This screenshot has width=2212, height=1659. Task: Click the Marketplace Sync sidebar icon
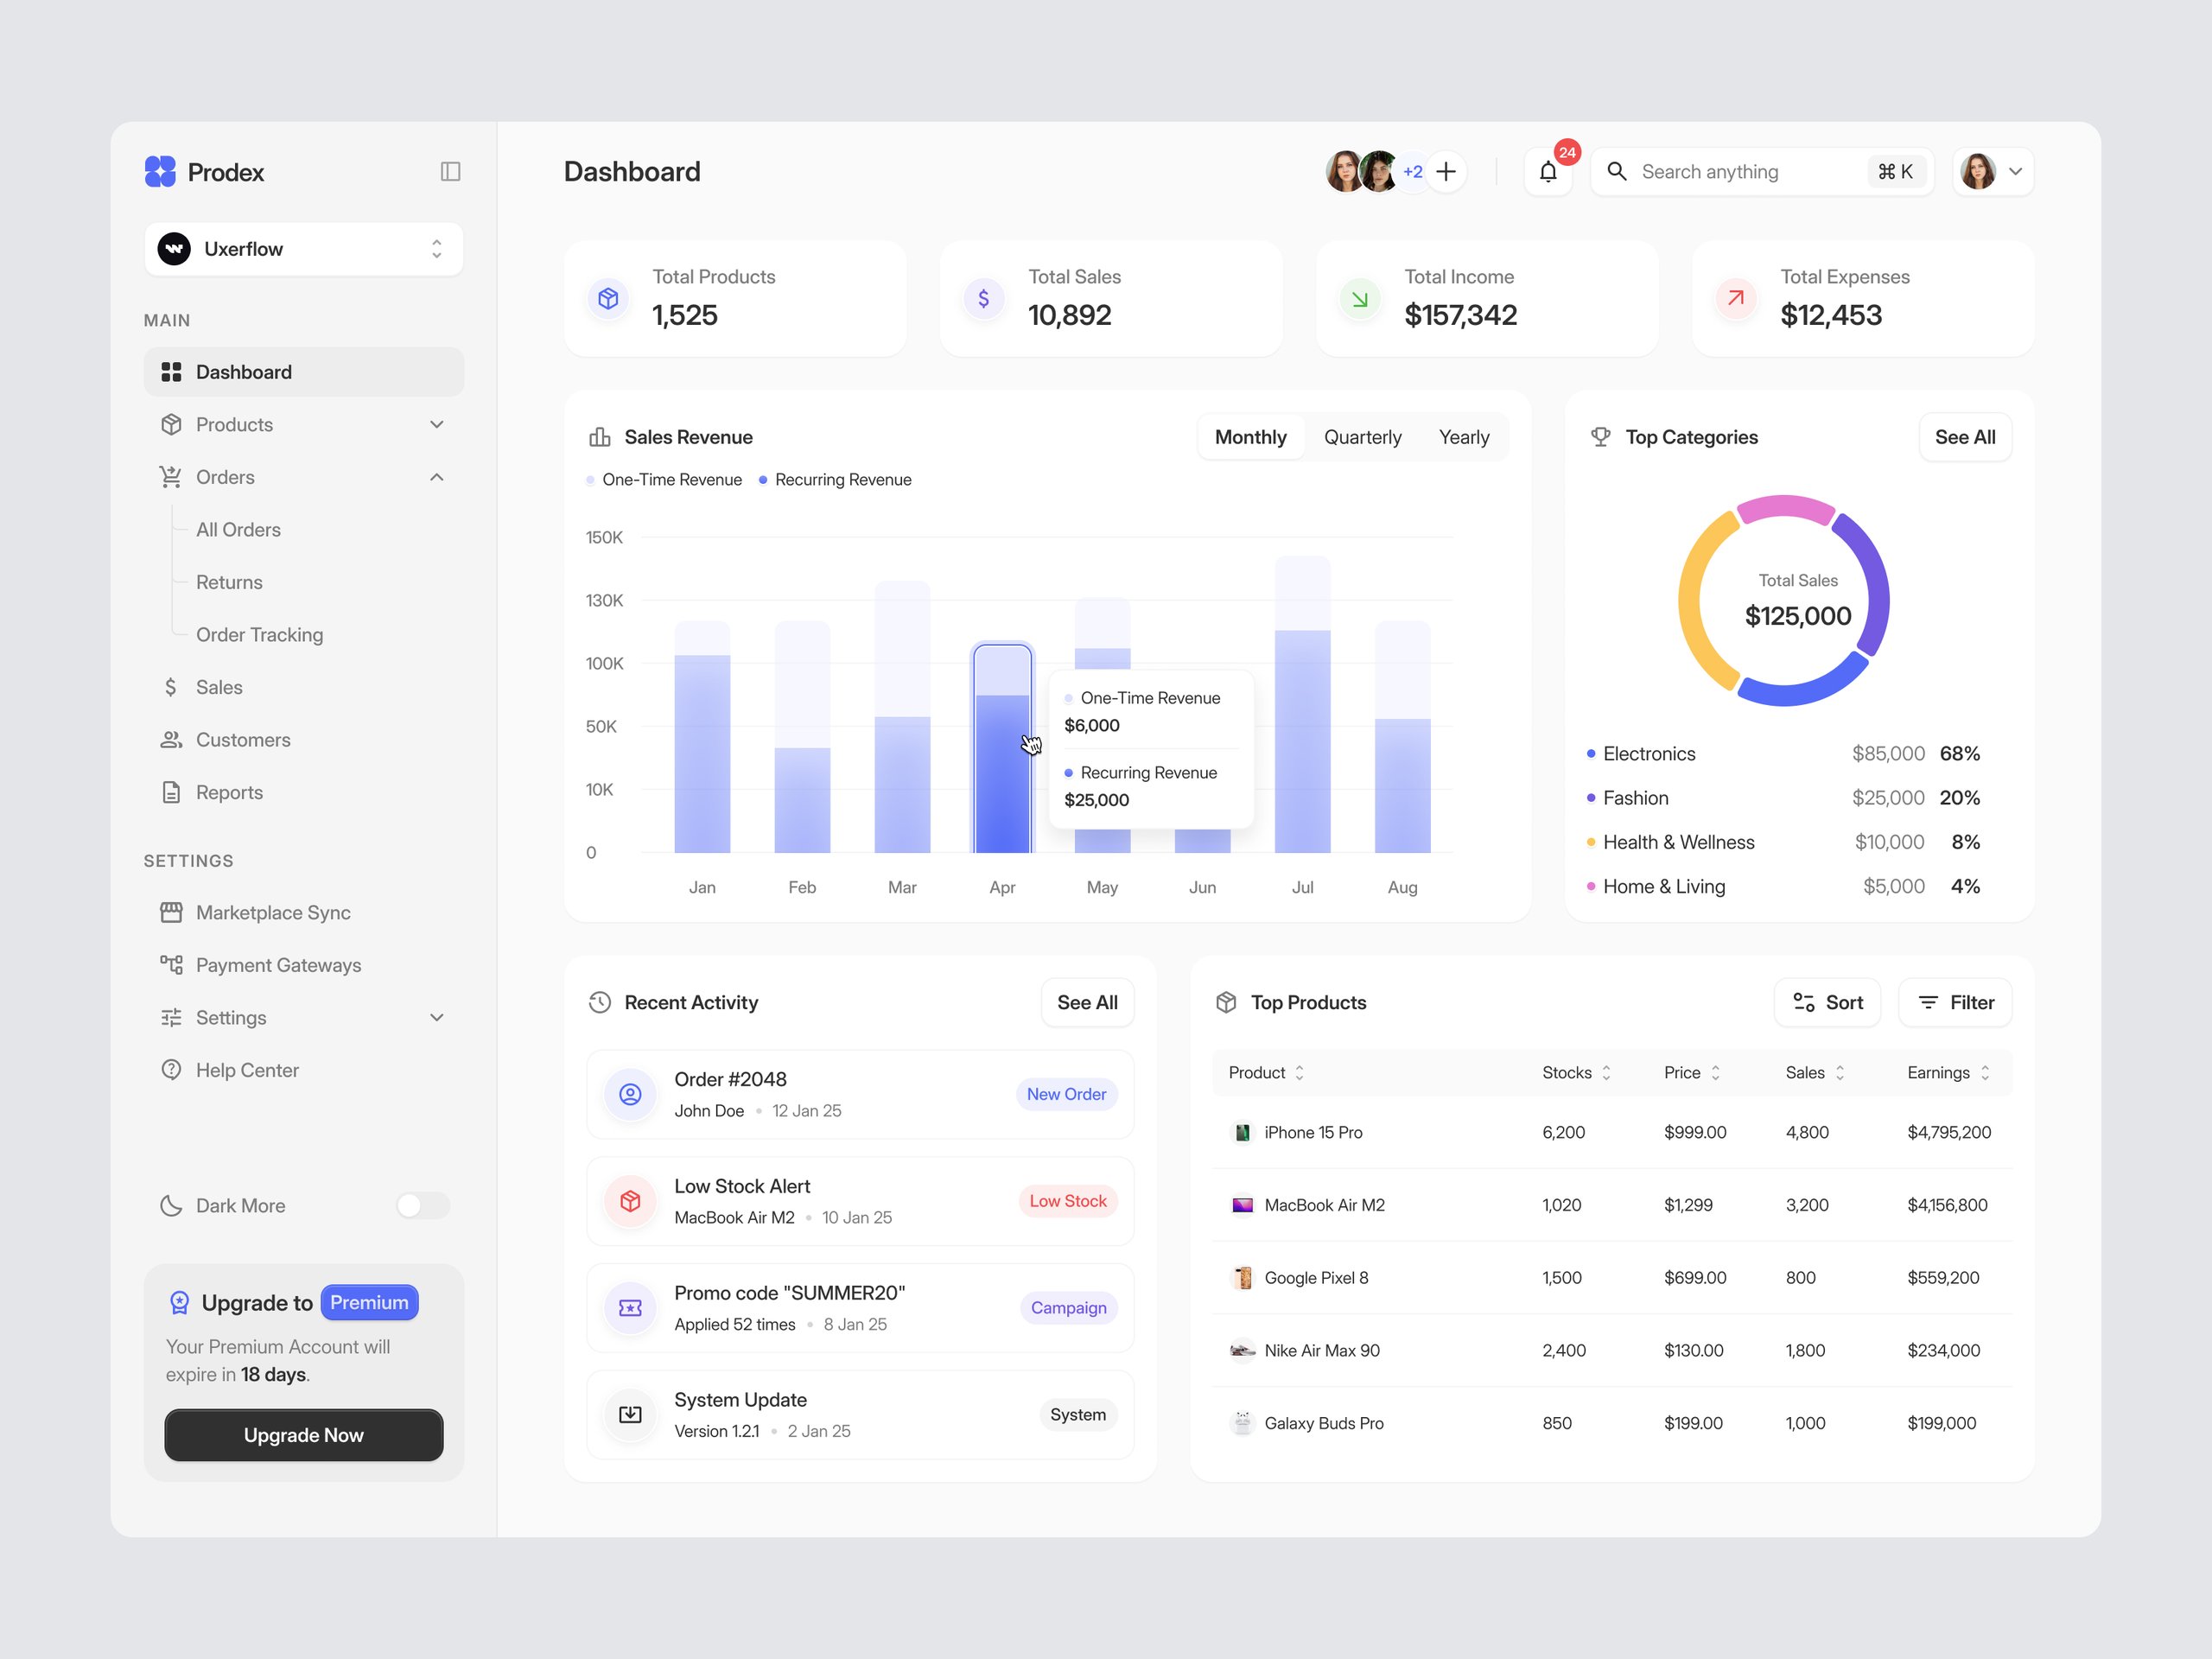[x=171, y=912]
